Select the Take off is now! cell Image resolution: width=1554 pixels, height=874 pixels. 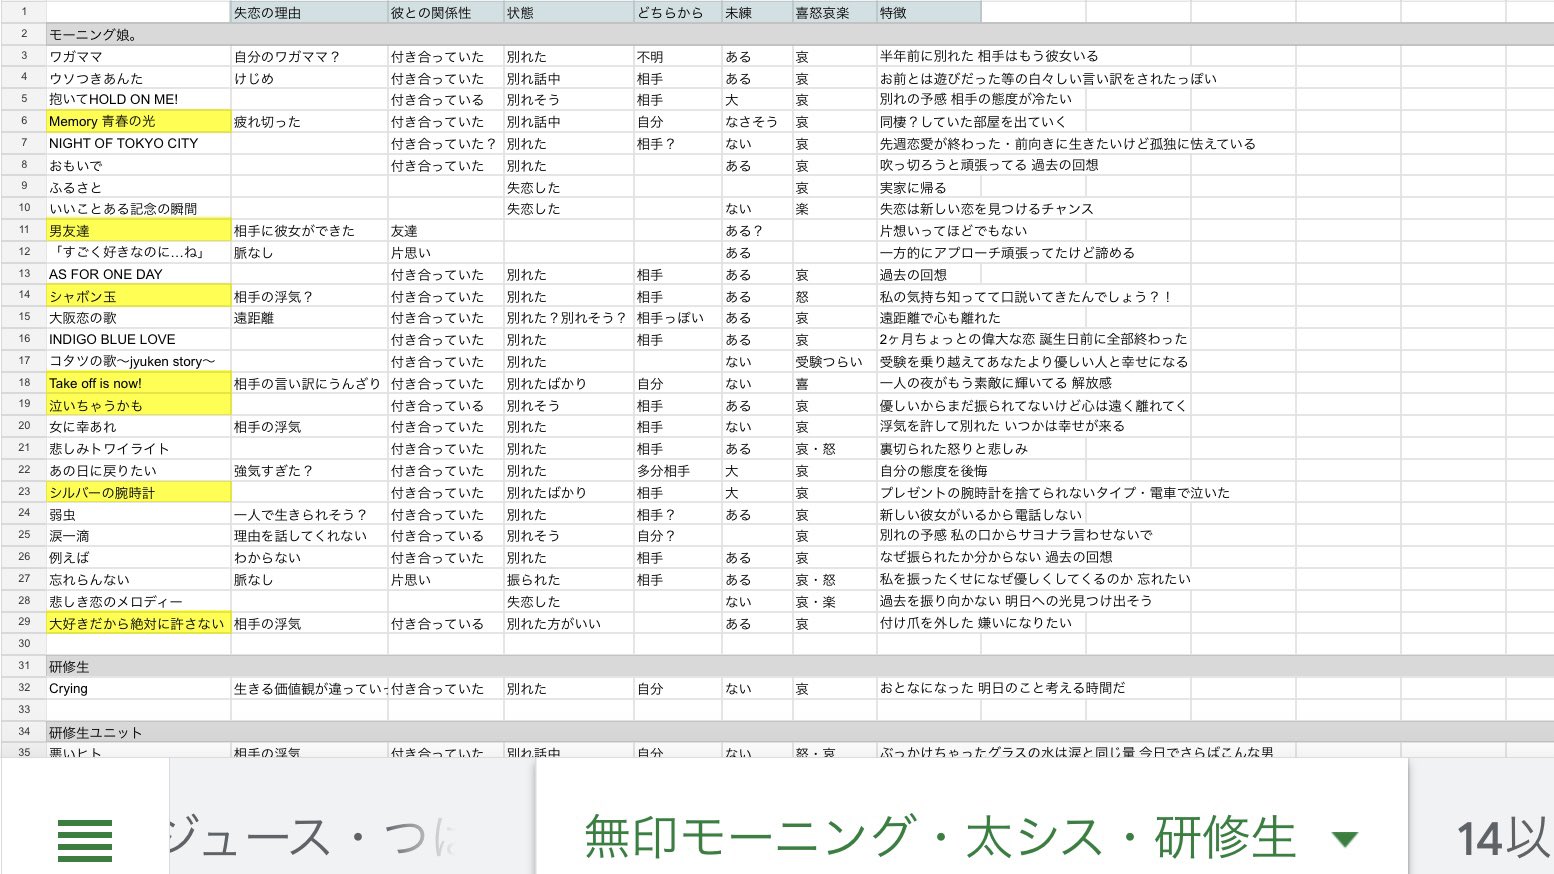click(x=138, y=383)
